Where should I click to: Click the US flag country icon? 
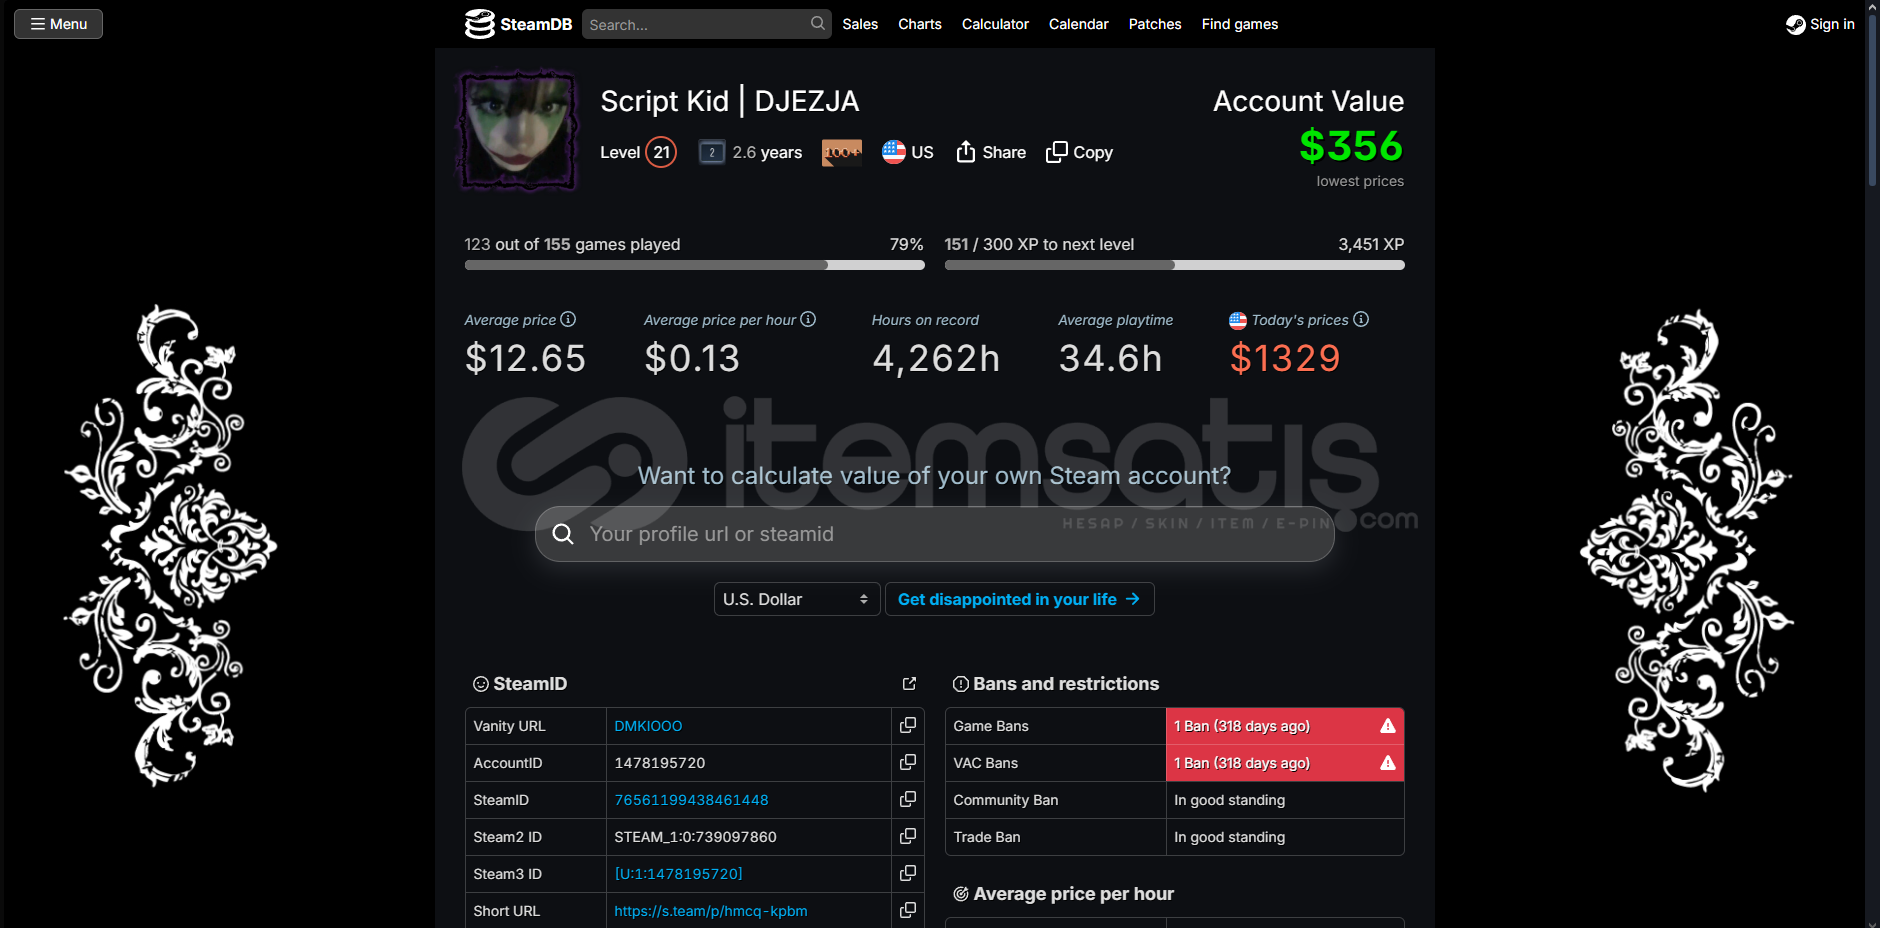[893, 152]
